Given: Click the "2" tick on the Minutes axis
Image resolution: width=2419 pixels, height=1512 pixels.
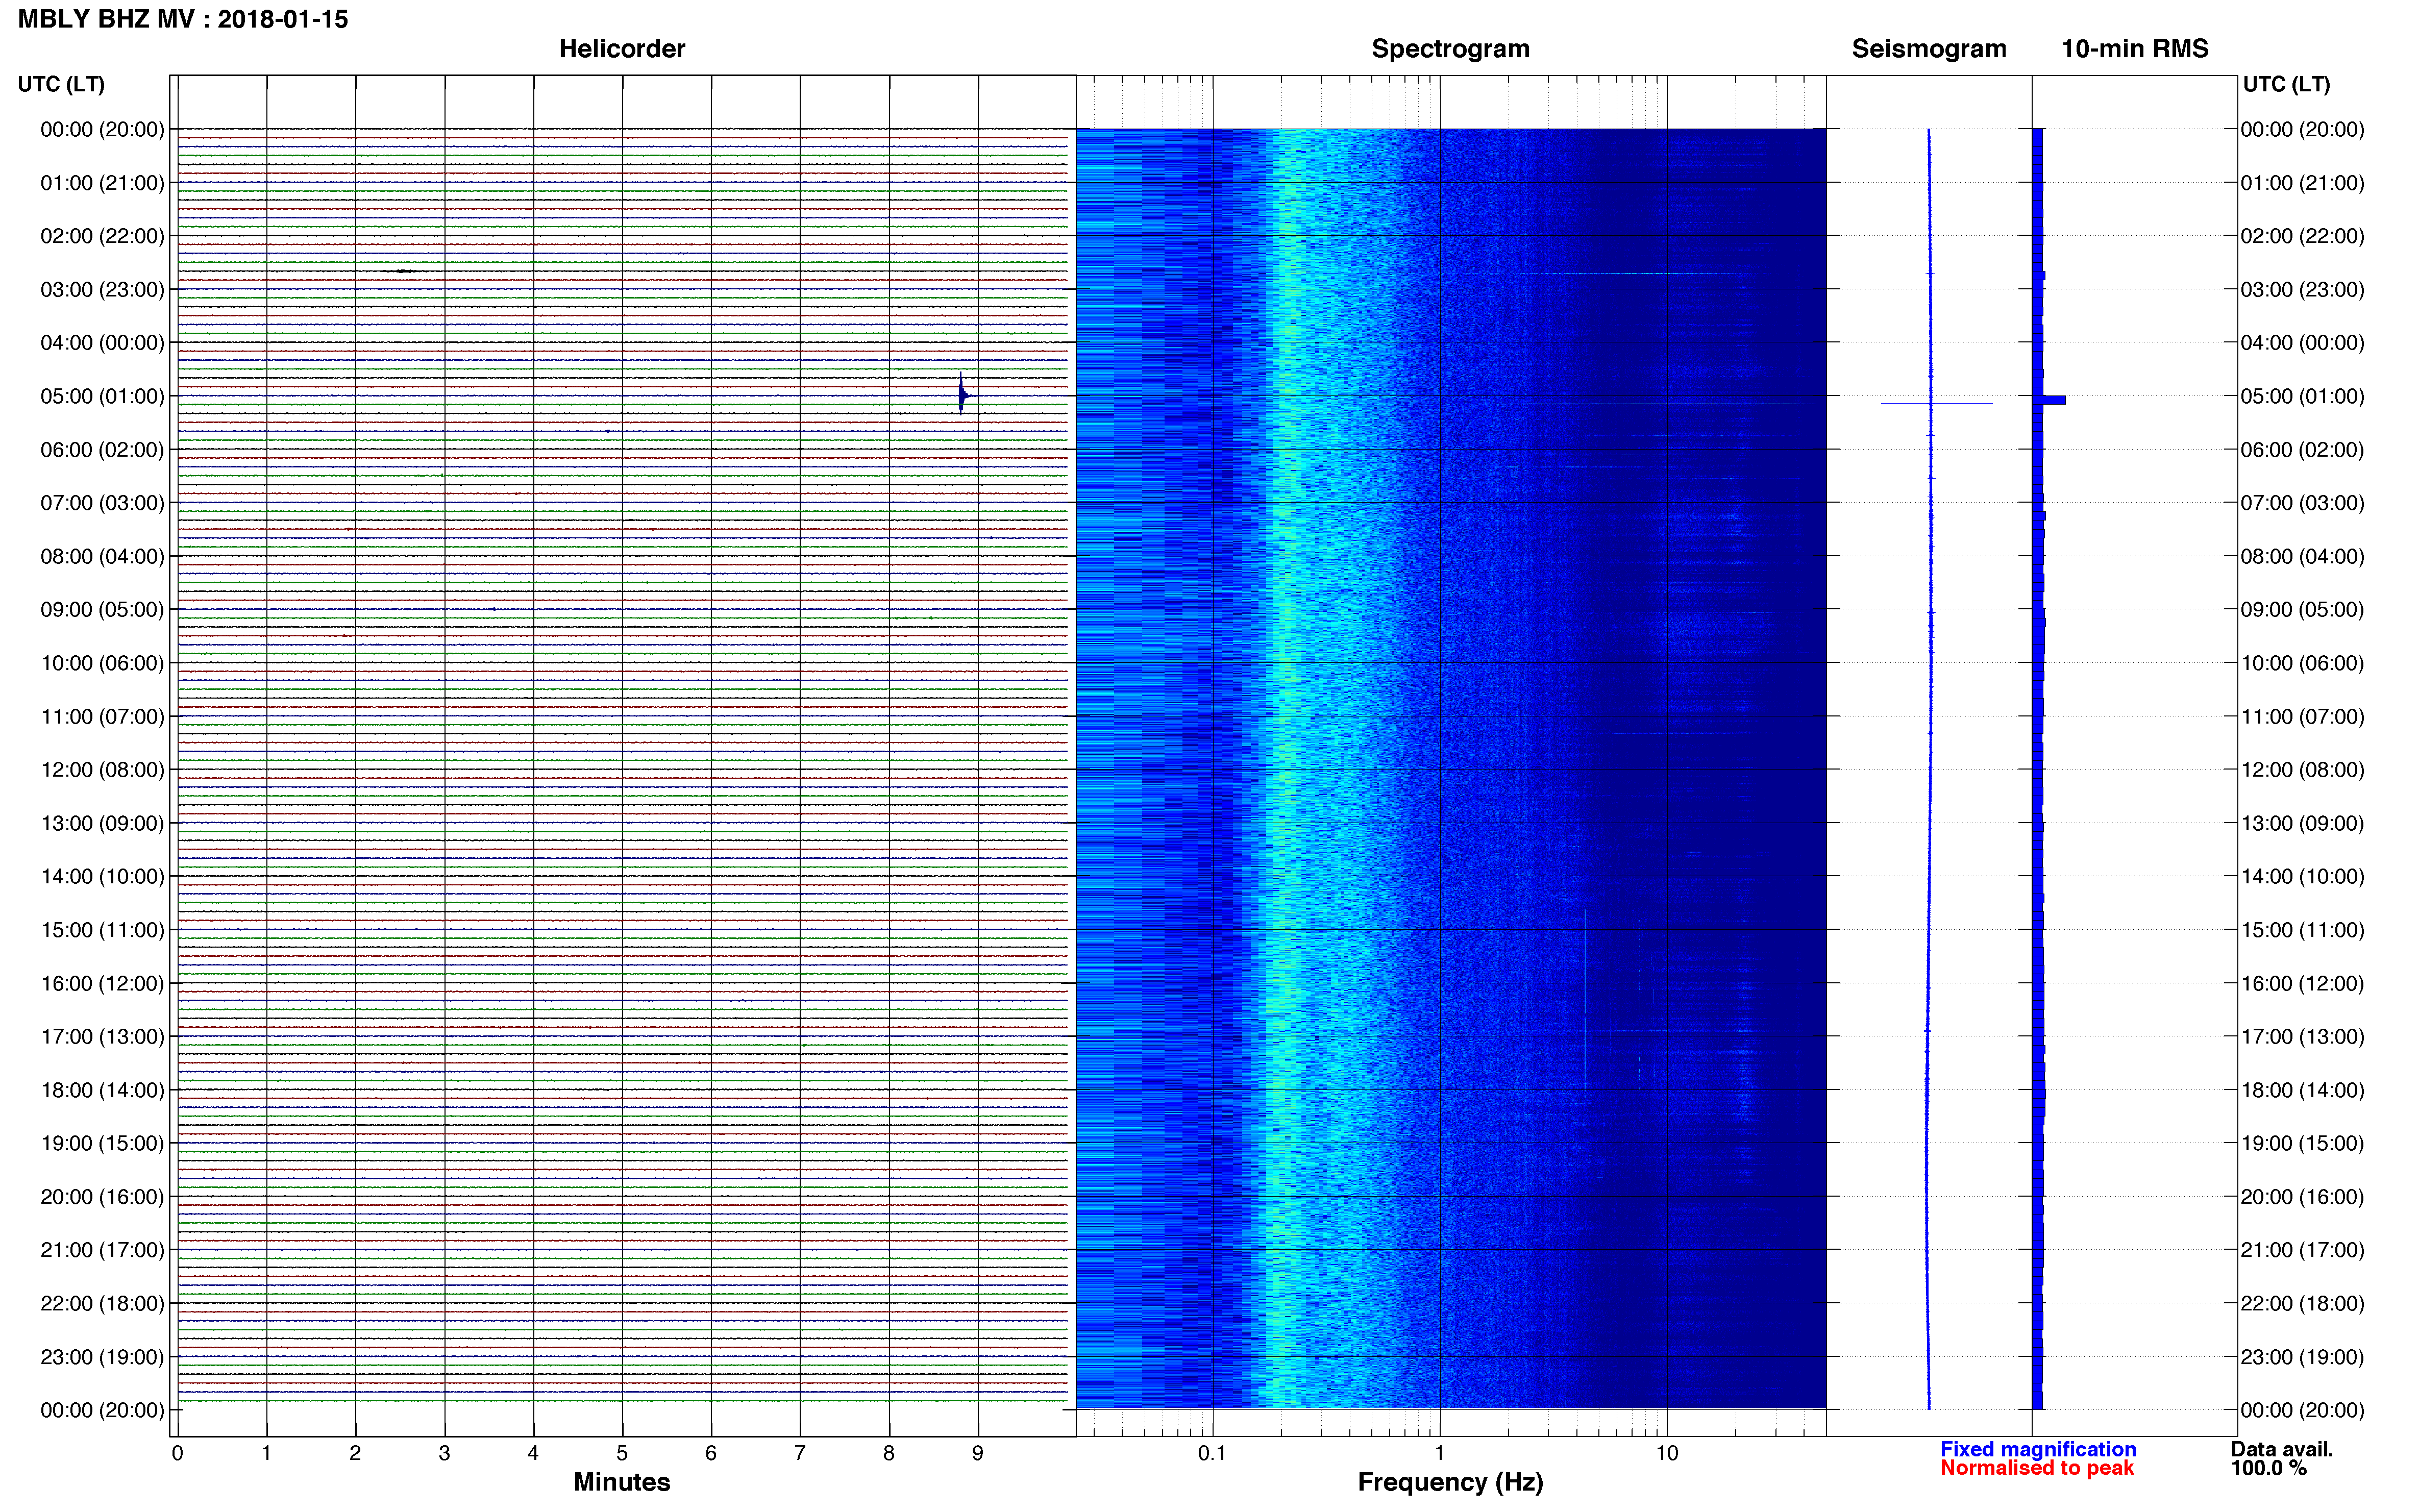Looking at the screenshot, I should (355, 1453).
